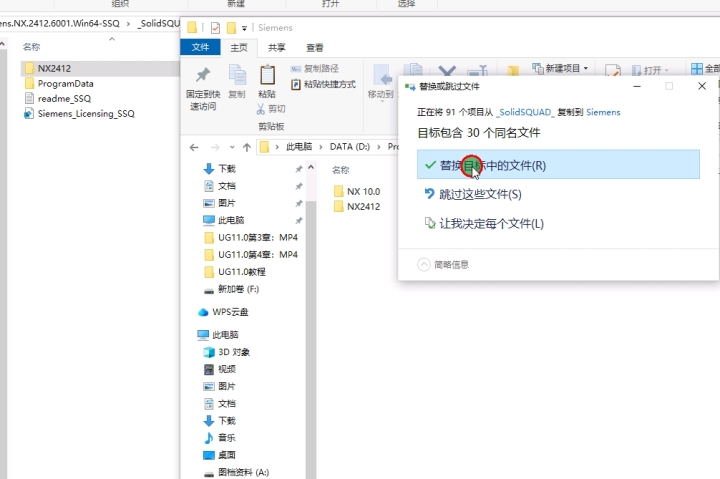Screen dimensions: 720x479
Task: Open the quick access toolbar customize arrow
Action: point(244,28)
